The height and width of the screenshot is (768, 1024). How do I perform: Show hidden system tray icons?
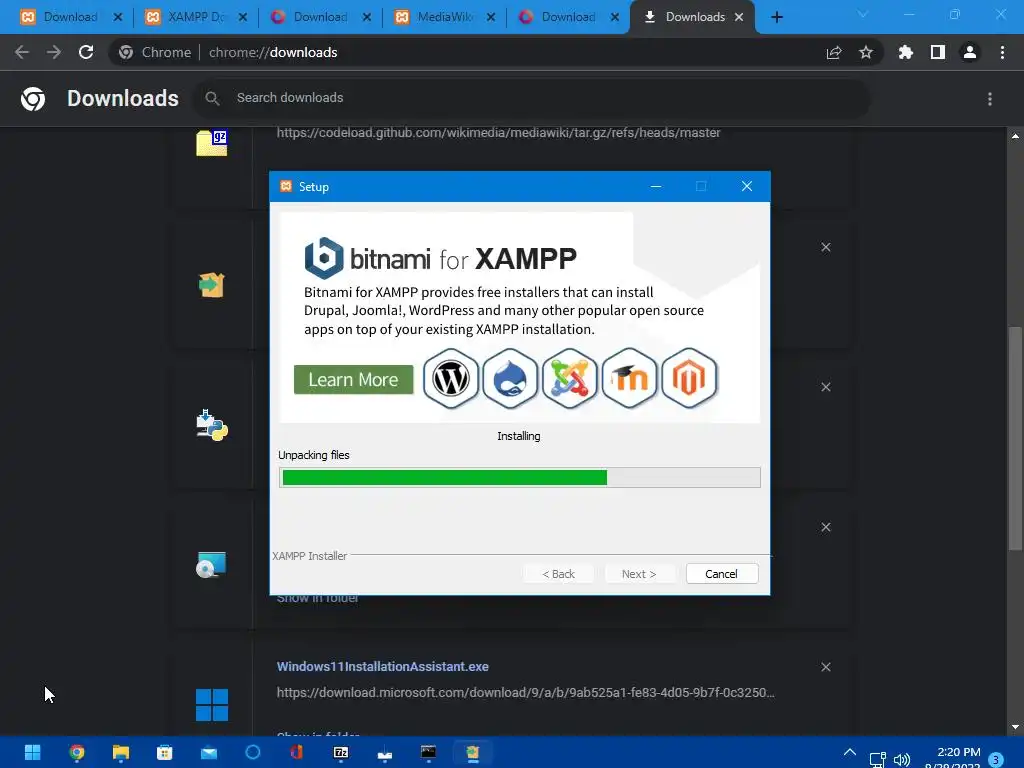(850, 752)
